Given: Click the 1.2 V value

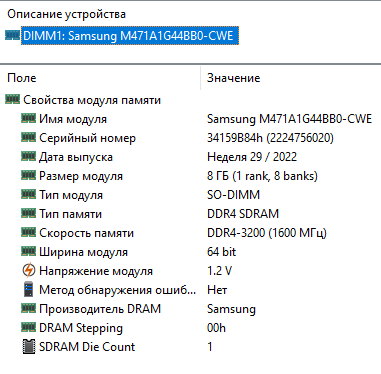Looking at the screenshot, I should (219, 271).
